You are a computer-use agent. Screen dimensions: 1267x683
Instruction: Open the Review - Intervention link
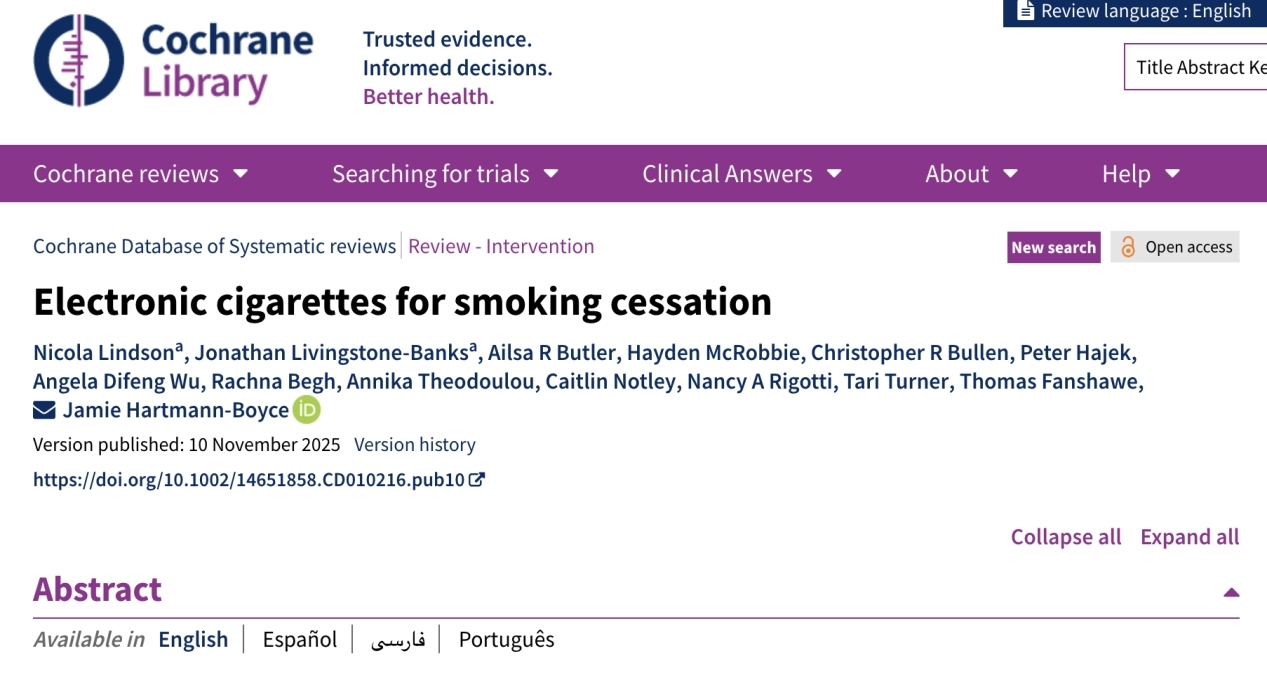tap(501, 246)
